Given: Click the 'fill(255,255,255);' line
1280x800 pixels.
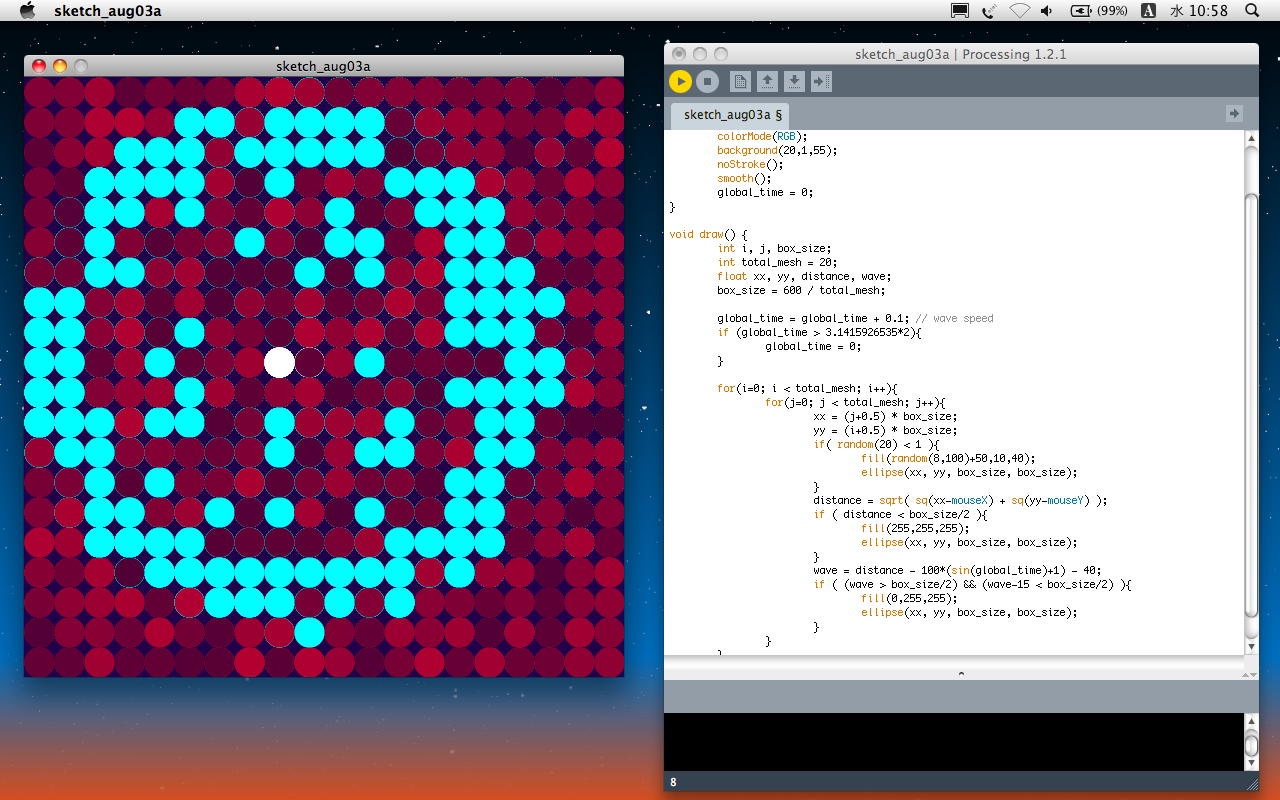Looking at the screenshot, I should click(915, 528).
